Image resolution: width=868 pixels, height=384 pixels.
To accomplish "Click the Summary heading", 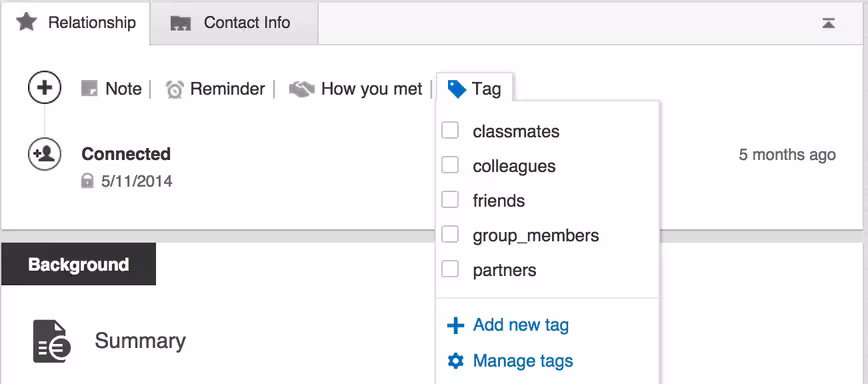I will [x=140, y=341].
